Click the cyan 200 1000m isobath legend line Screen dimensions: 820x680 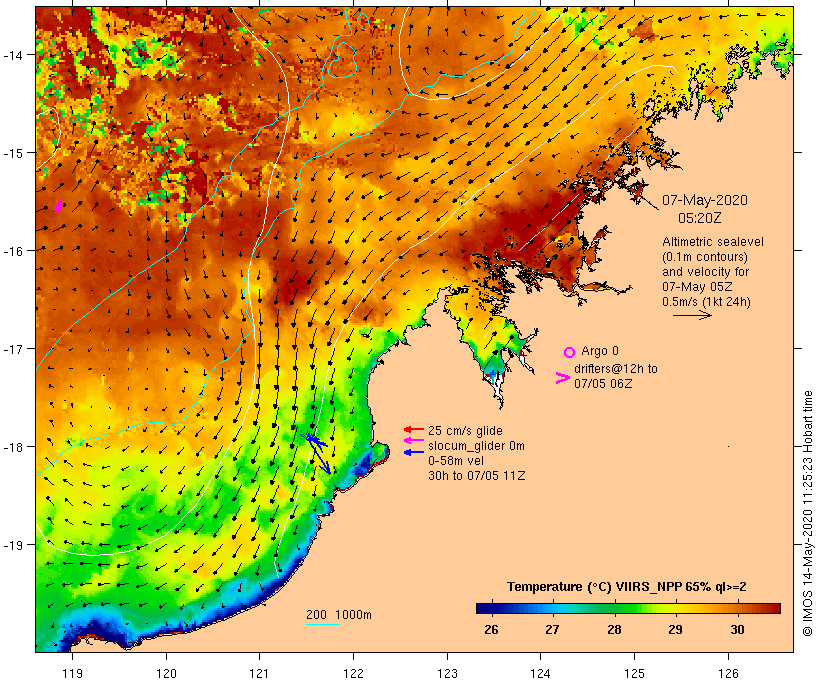point(323,624)
